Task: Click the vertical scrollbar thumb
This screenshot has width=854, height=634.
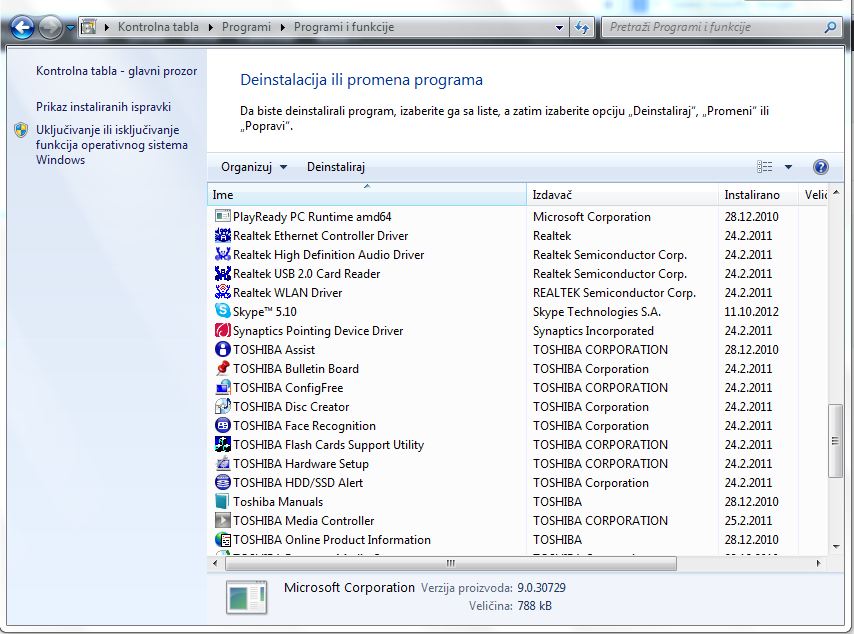Action: pyautogui.click(x=835, y=441)
